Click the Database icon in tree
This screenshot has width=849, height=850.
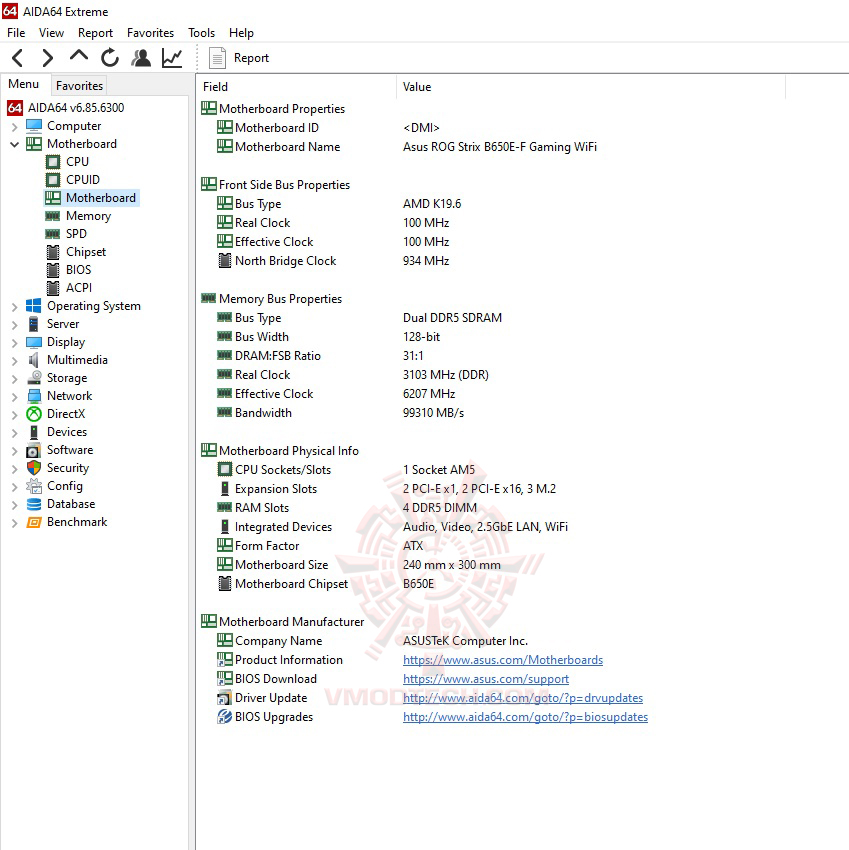coord(34,504)
